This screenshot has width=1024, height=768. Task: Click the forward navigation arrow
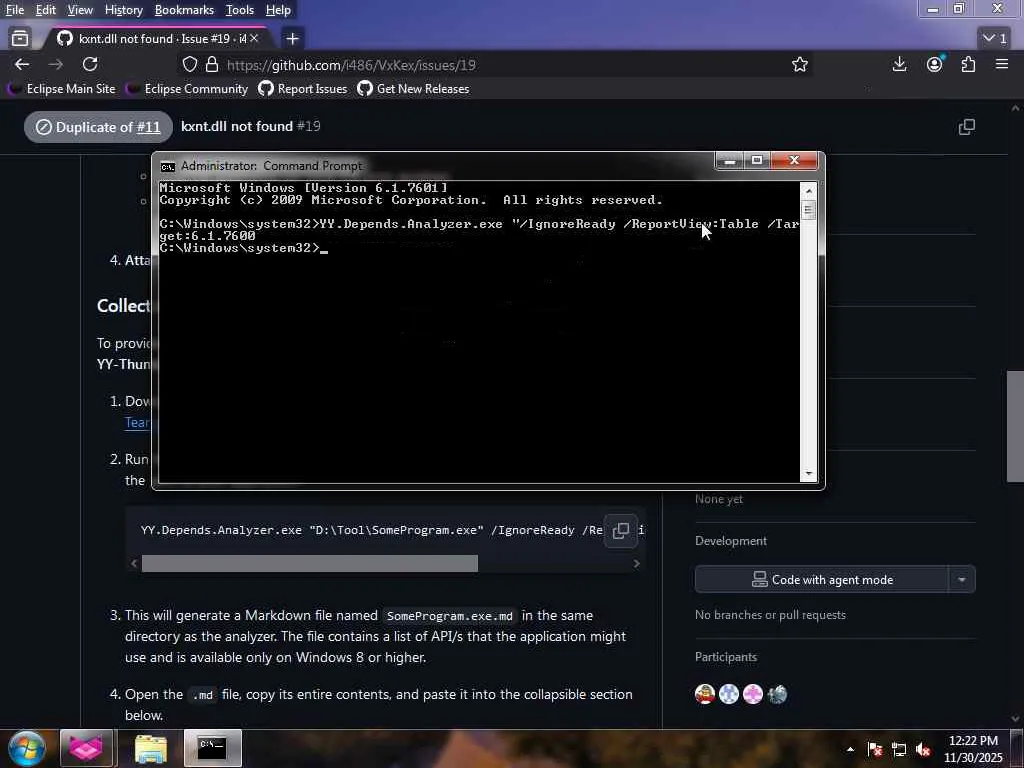pos(56,64)
